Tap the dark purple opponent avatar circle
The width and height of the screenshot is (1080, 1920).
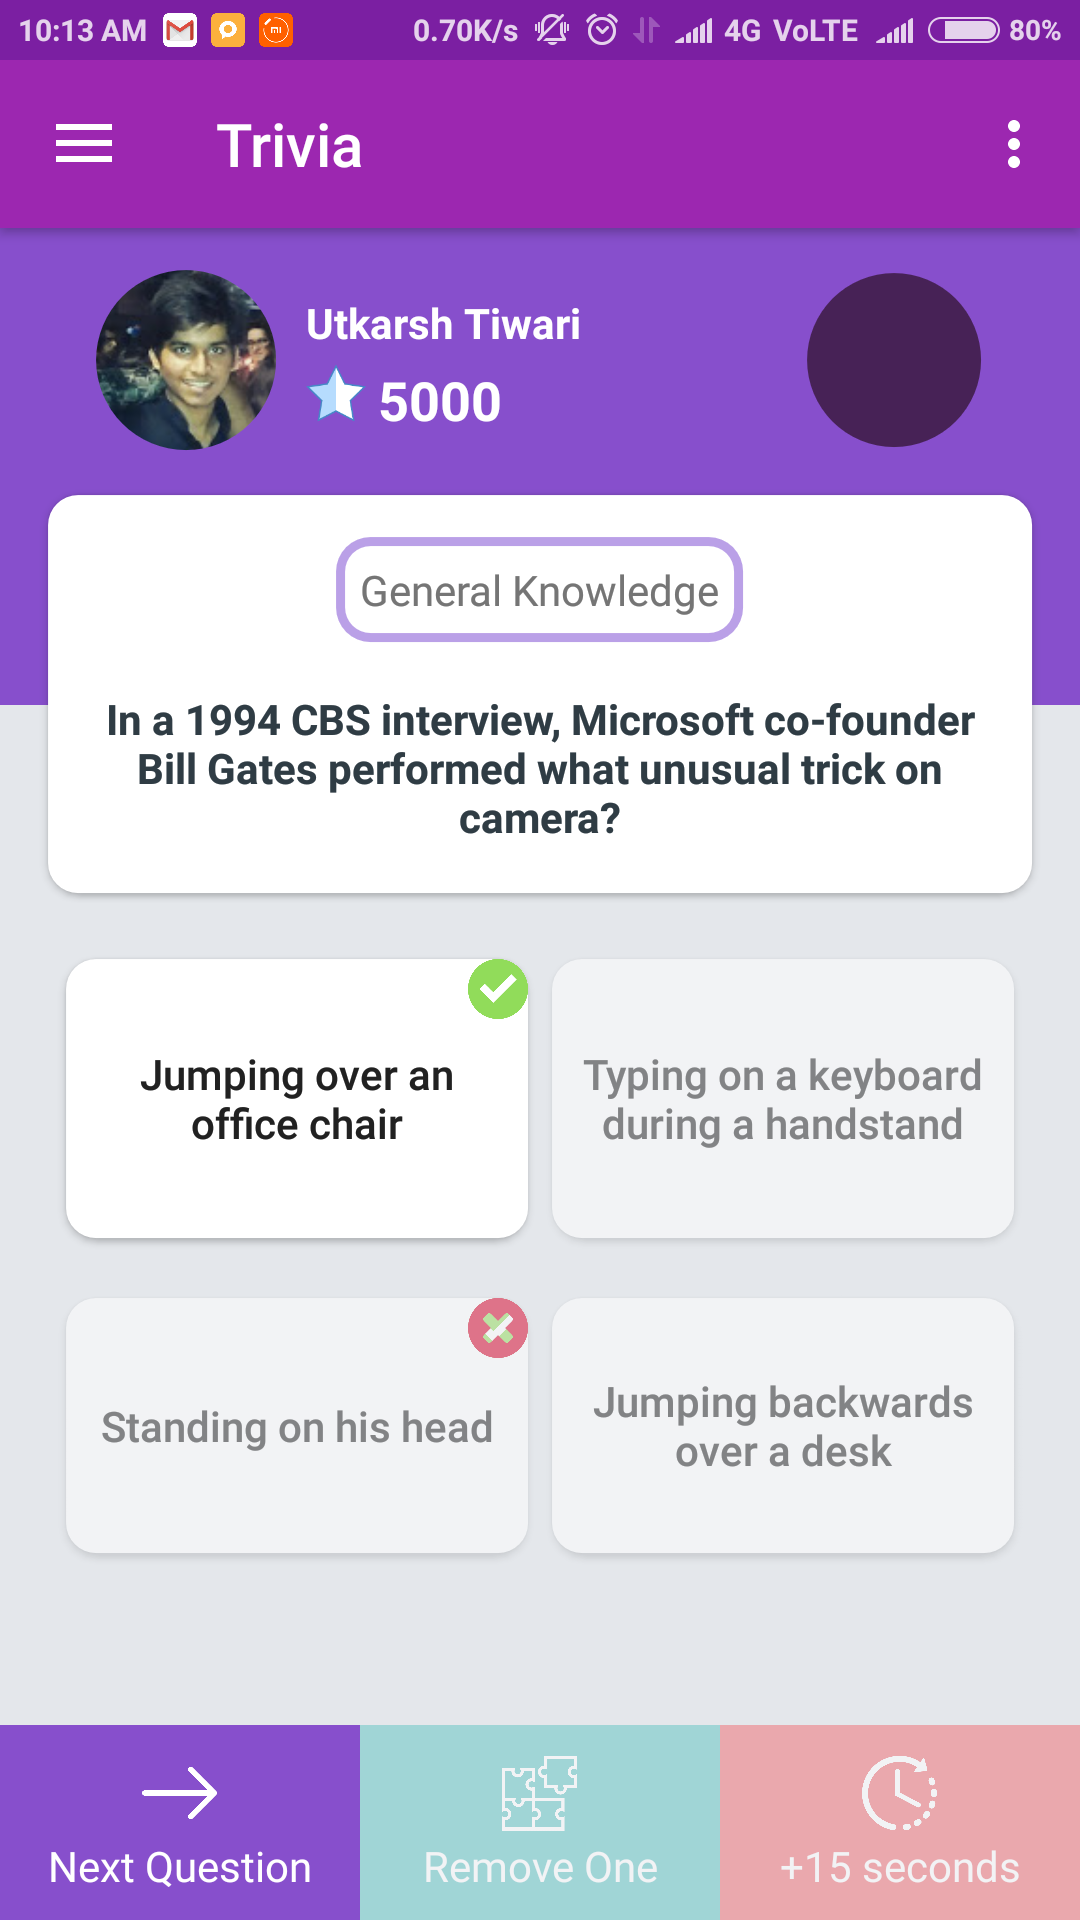click(x=894, y=360)
